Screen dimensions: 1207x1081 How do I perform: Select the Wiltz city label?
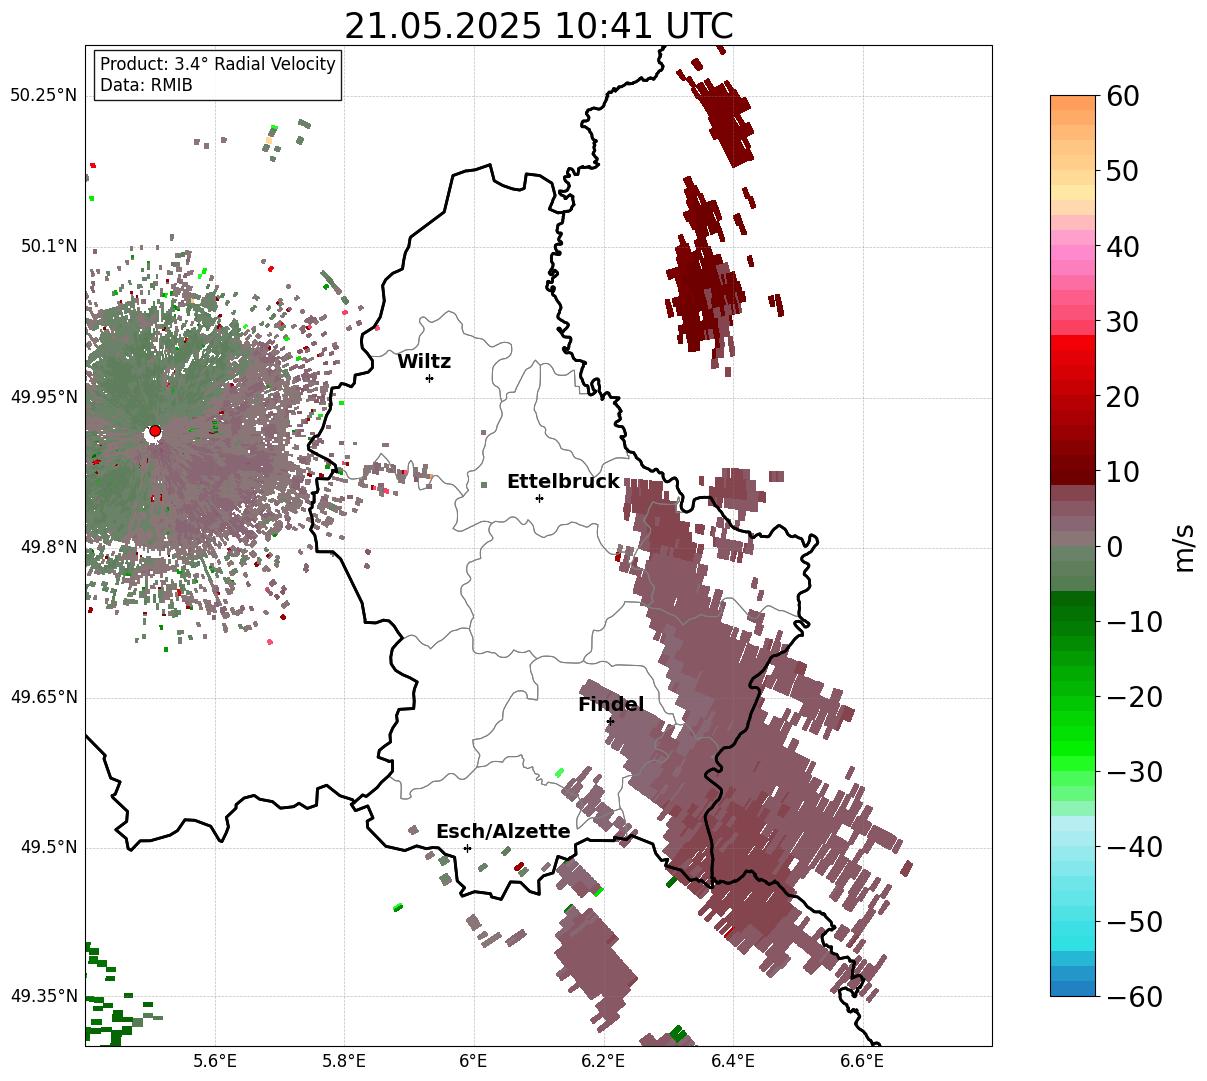tap(424, 362)
